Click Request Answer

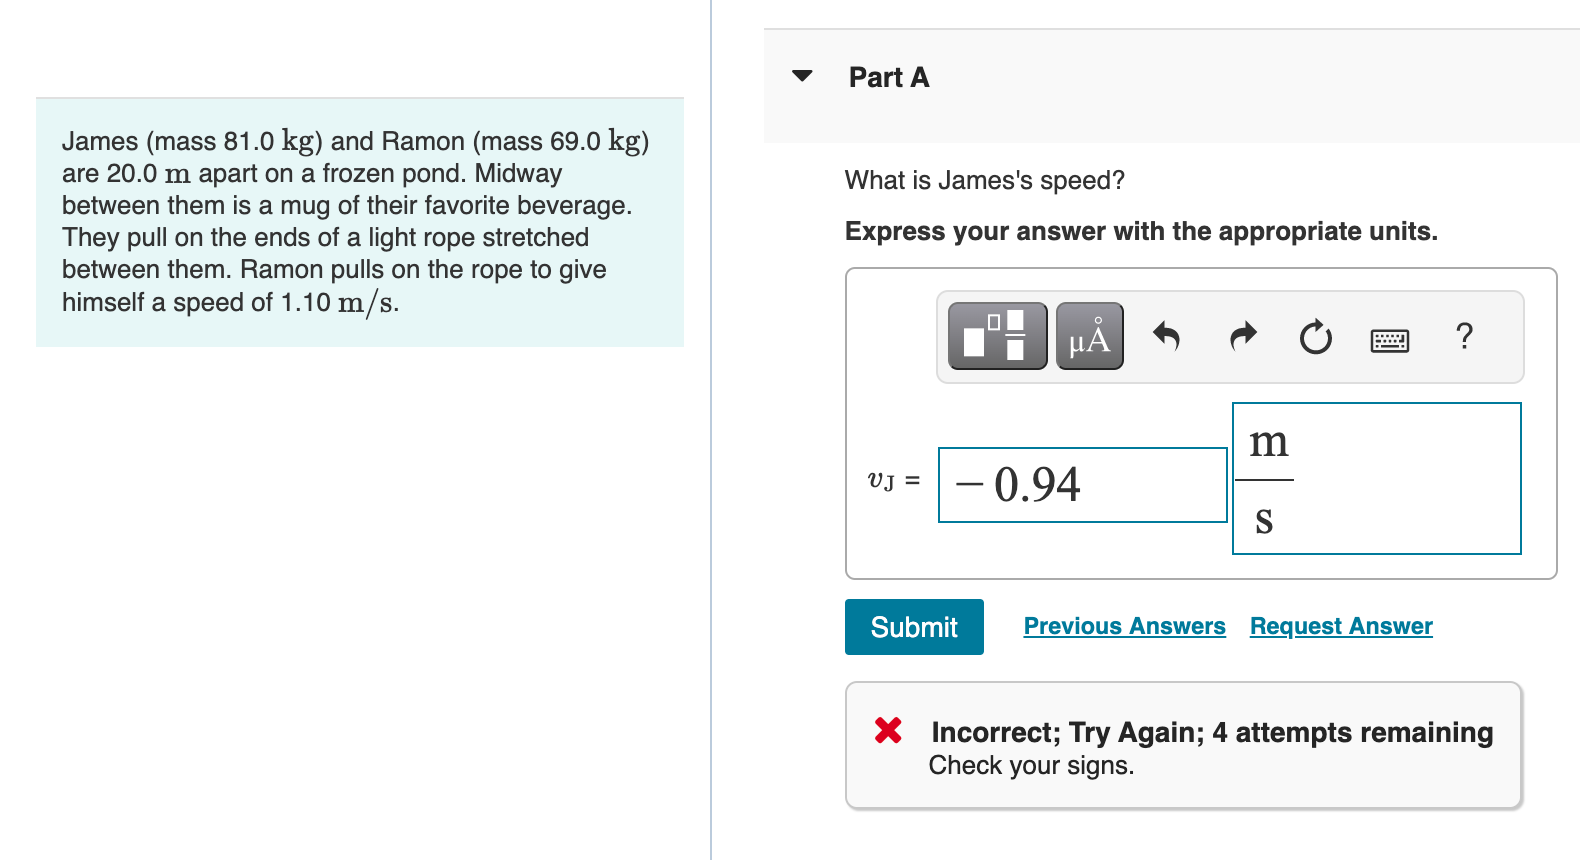click(1340, 626)
